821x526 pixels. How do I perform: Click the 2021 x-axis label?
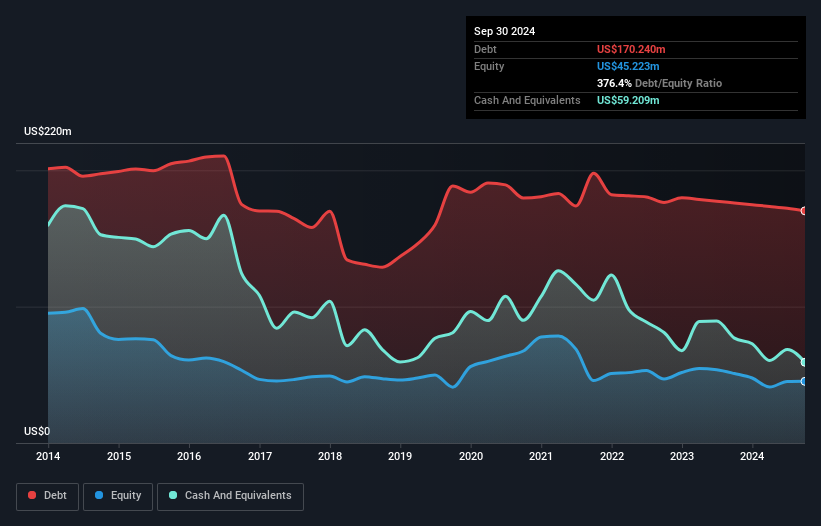541,456
